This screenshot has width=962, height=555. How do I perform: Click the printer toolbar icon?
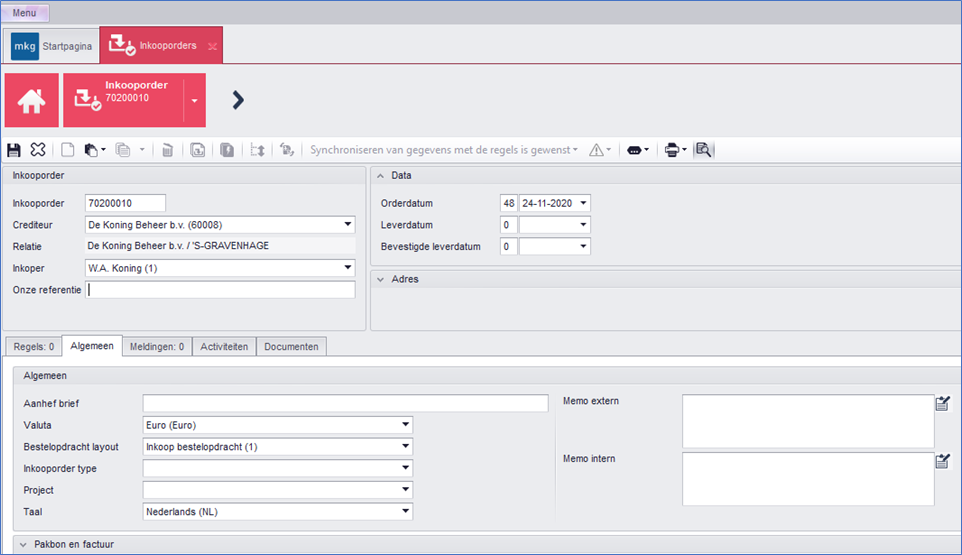point(672,150)
